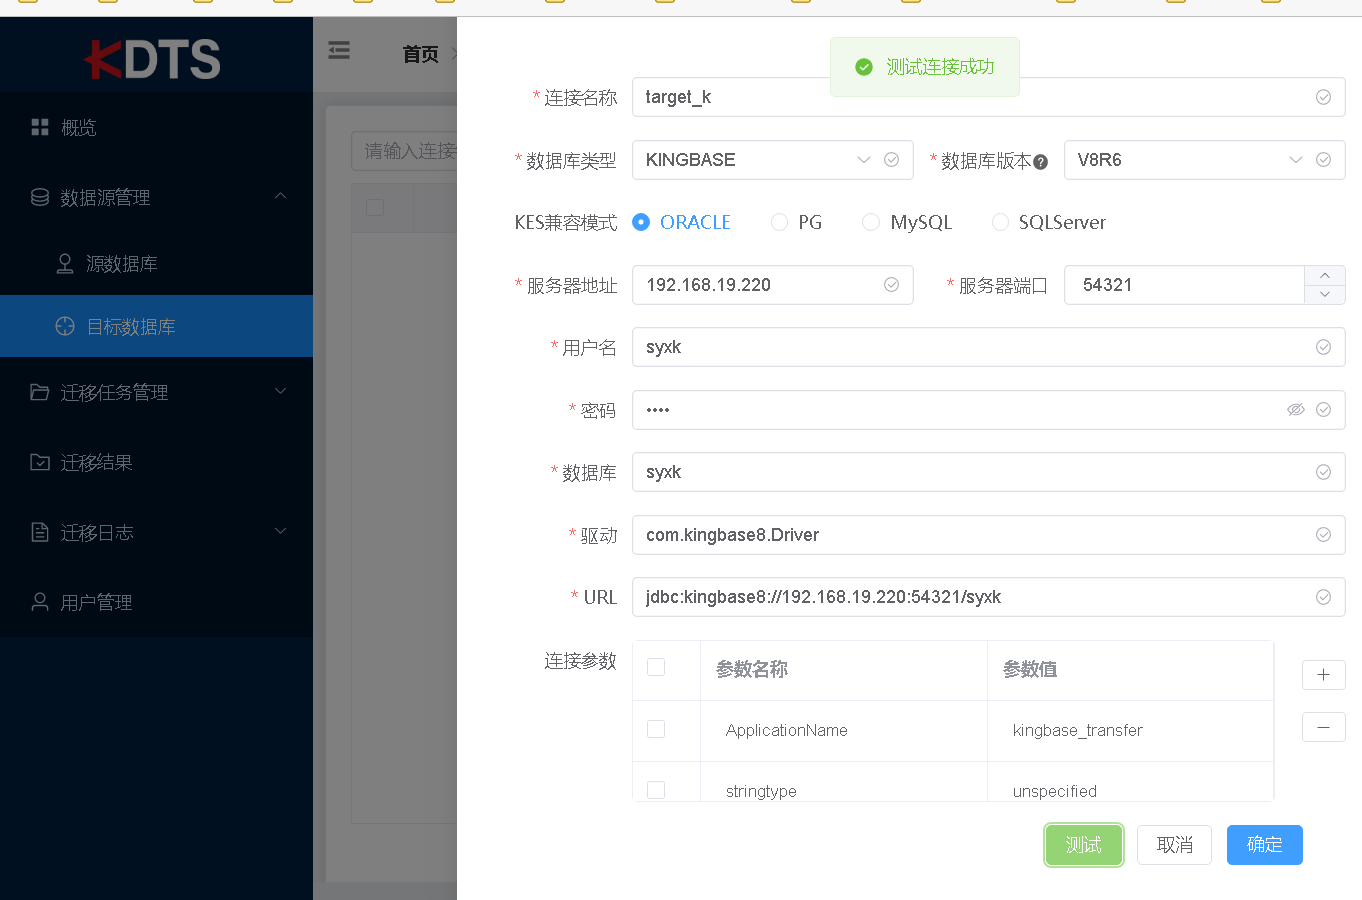Click the connection name search box
This screenshot has height=900, width=1362.
click(404, 151)
